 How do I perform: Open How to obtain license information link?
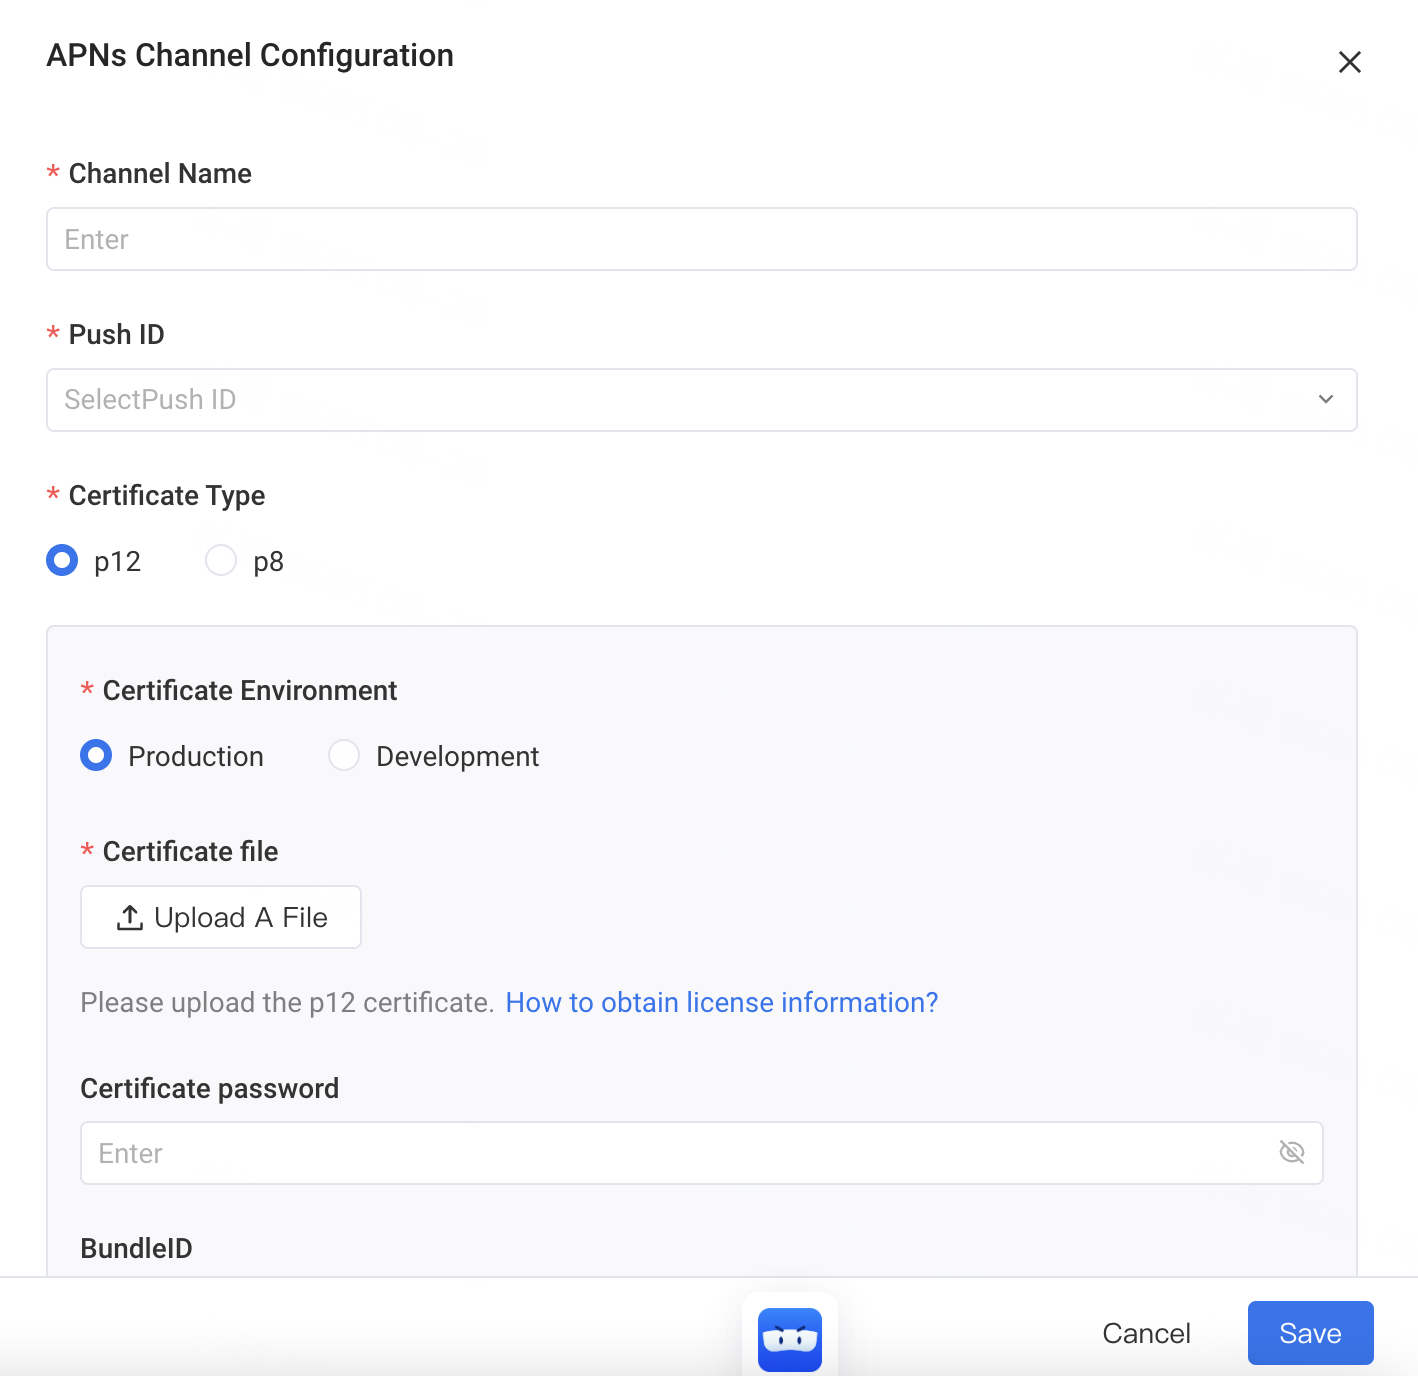click(x=722, y=1002)
